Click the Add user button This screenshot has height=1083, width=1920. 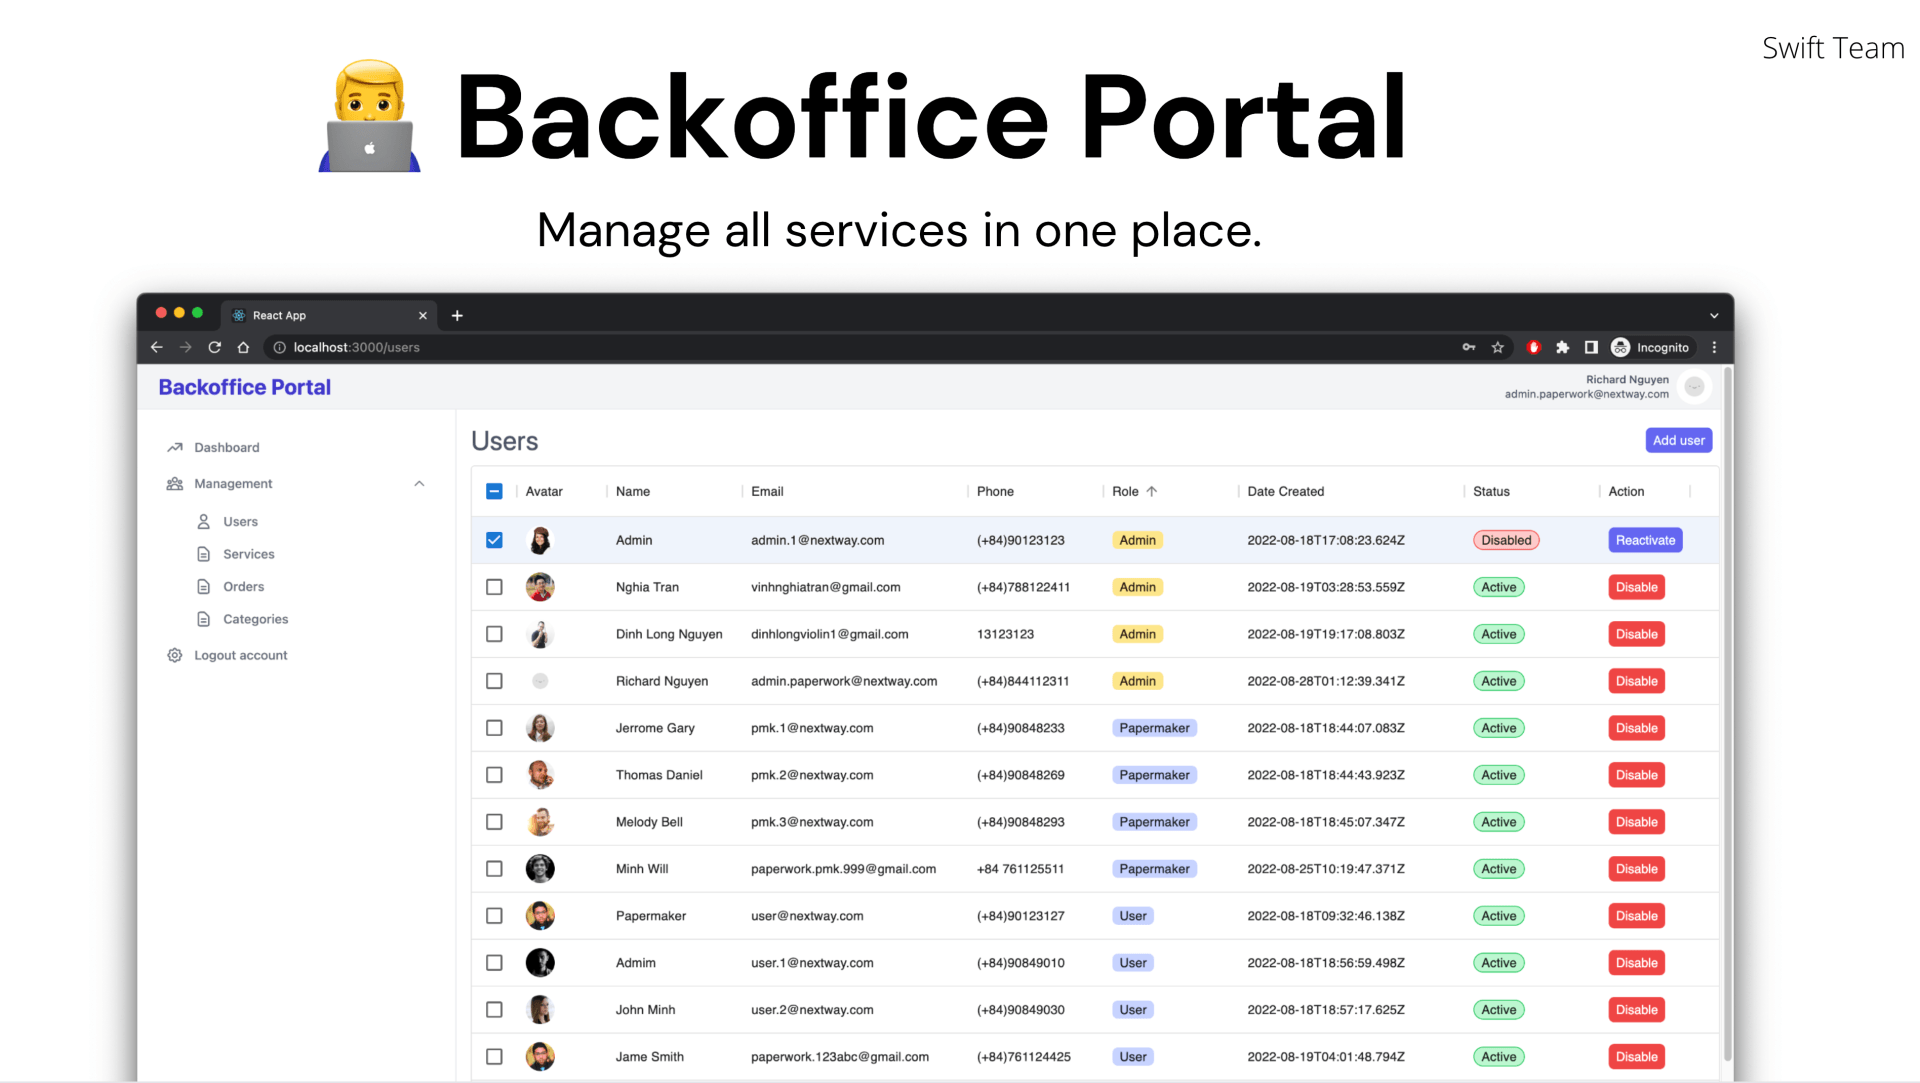(1679, 440)
